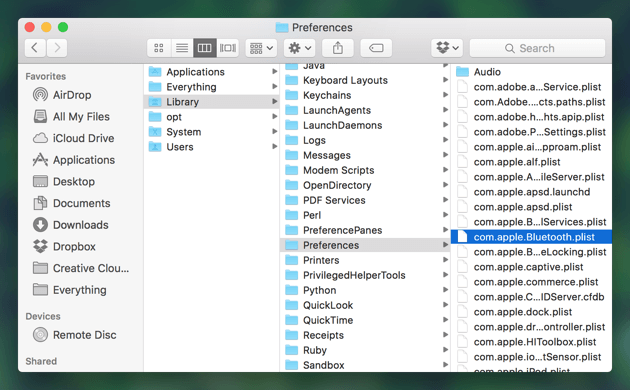The height and width of the screenshot is (390, 630).
Task: Select Messages folder
Action: coord(365,155)
